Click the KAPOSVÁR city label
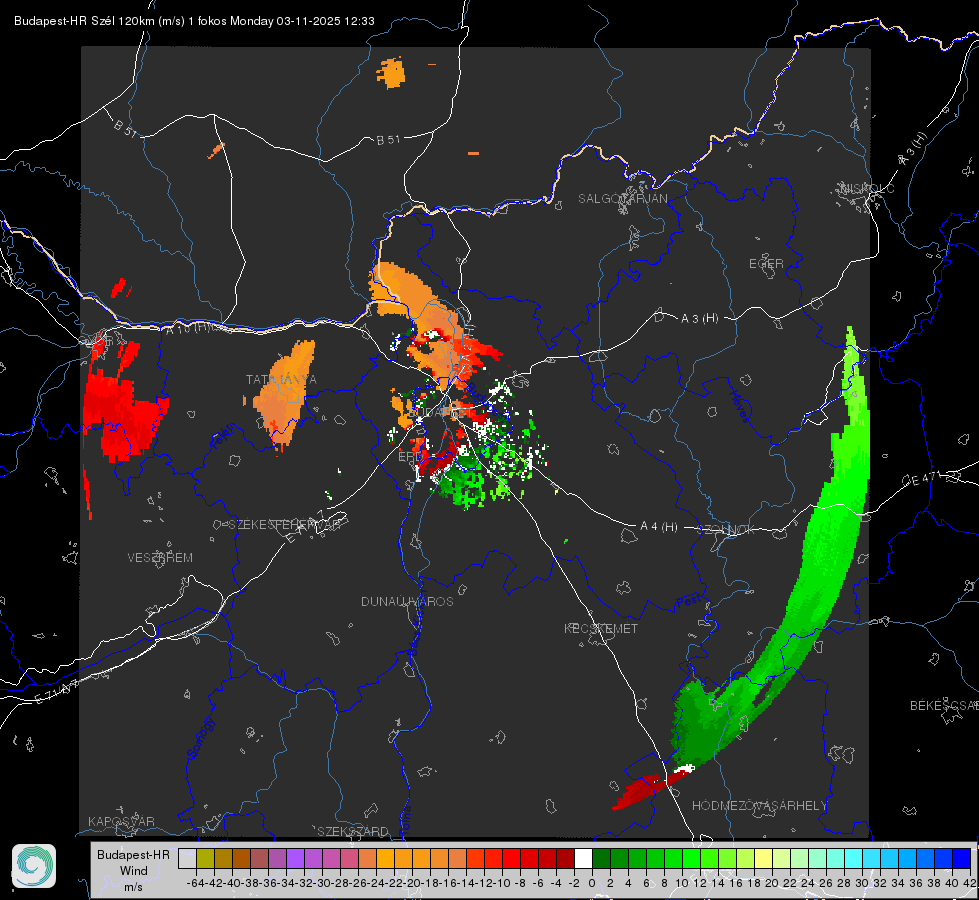This screenshot has width=979, height=900. click(121, 821)
